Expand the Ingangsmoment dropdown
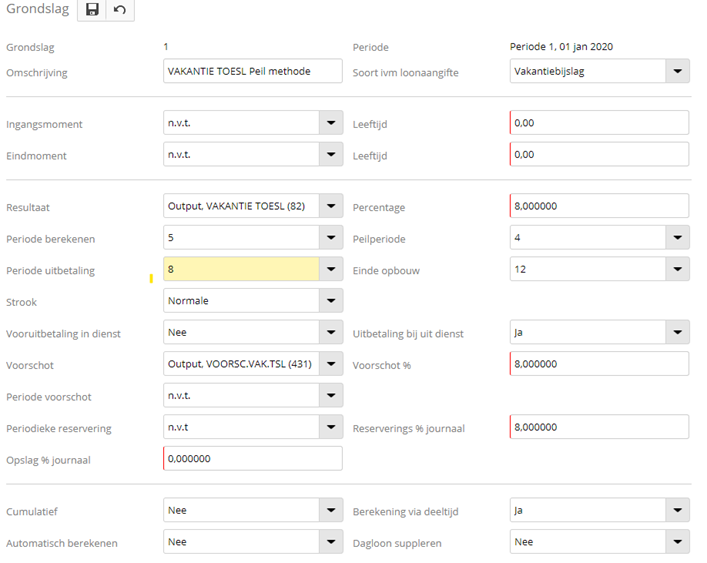This screenshot has width=707, height=563. [x=331, y=123]
